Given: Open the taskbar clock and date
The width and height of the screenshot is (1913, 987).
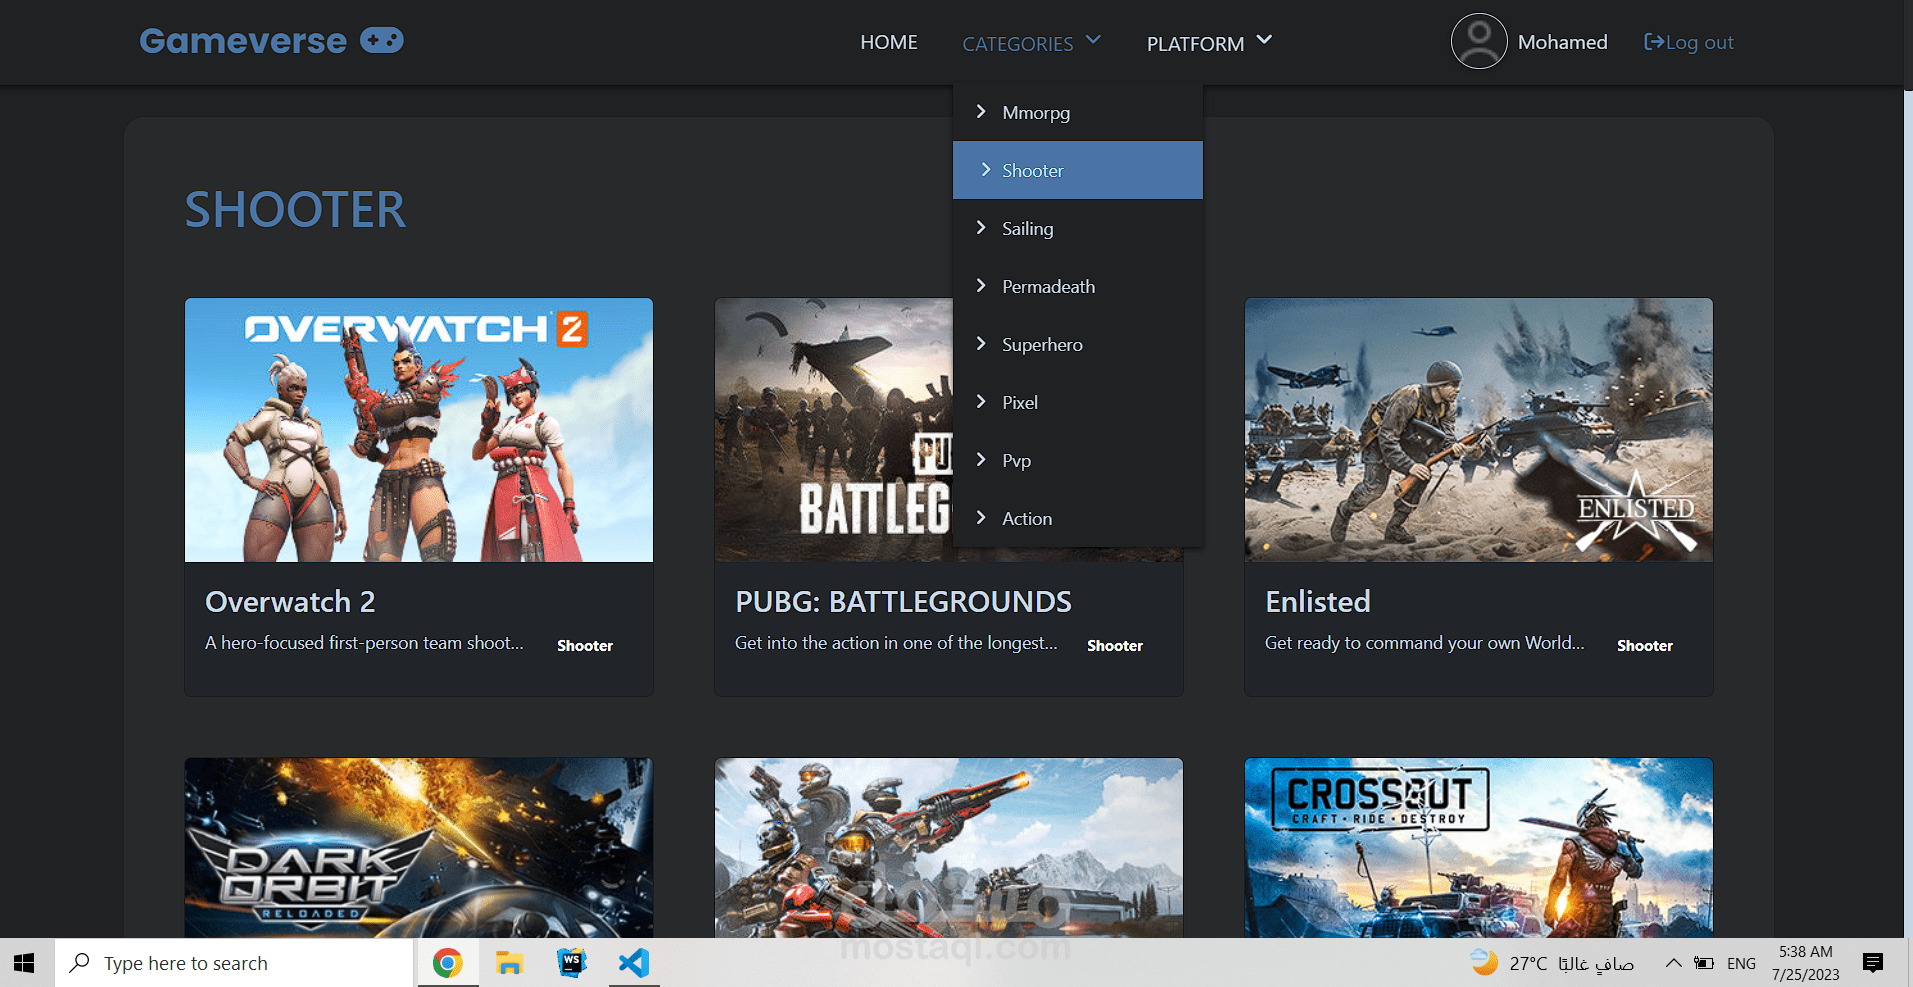Looking at the screenshot, I should point(1806,963).
